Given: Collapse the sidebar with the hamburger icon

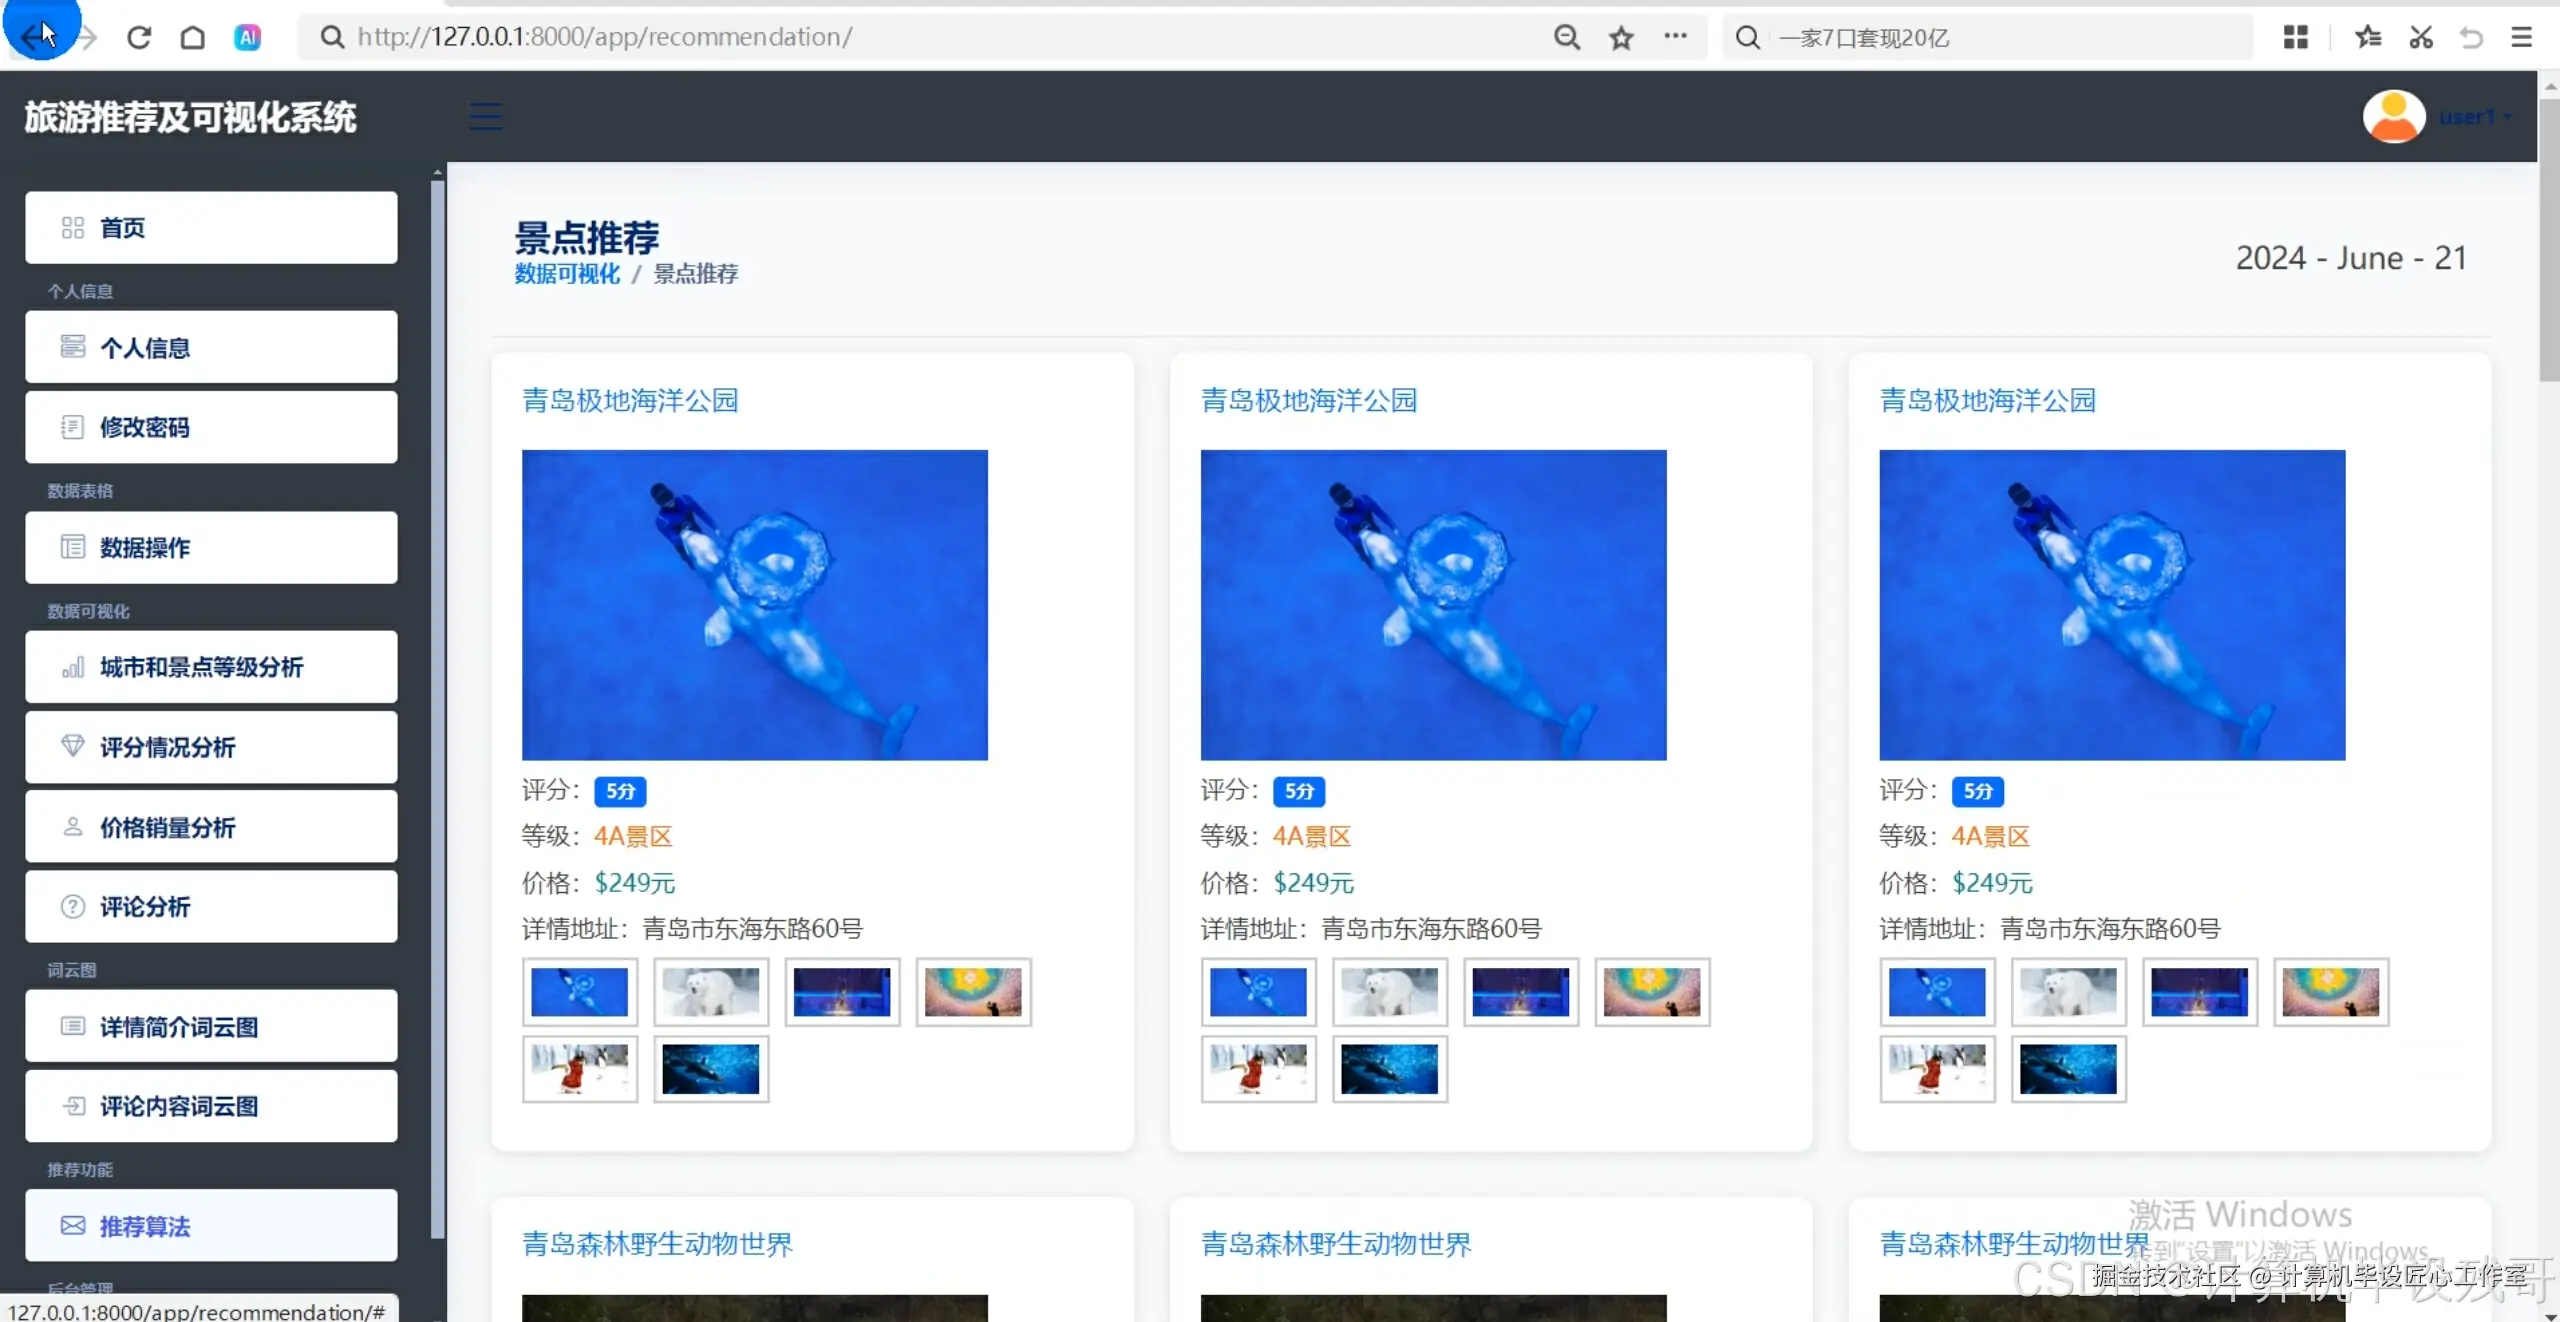Looking at the screenshot, I should (x=485, y=115).
